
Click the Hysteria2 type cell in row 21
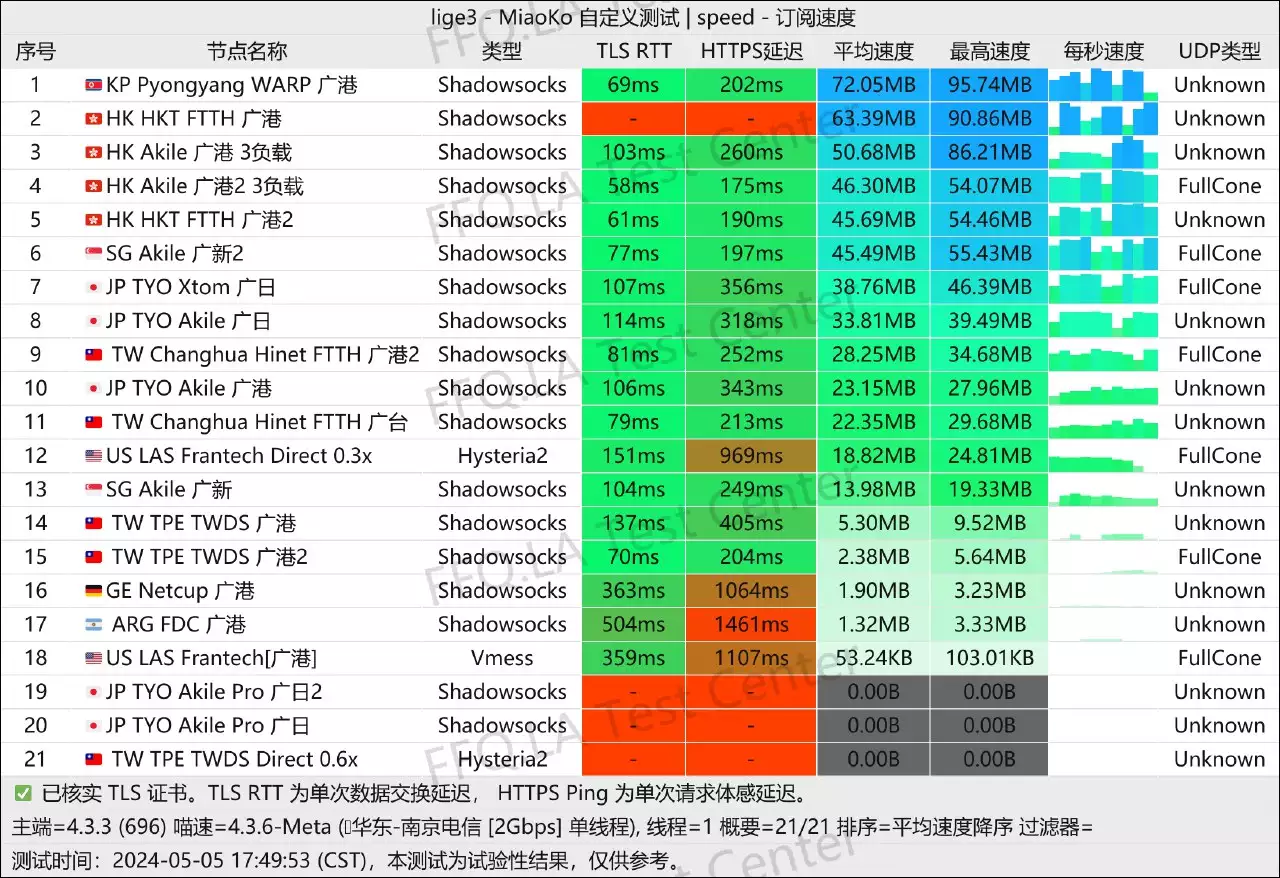pos(502,760)
